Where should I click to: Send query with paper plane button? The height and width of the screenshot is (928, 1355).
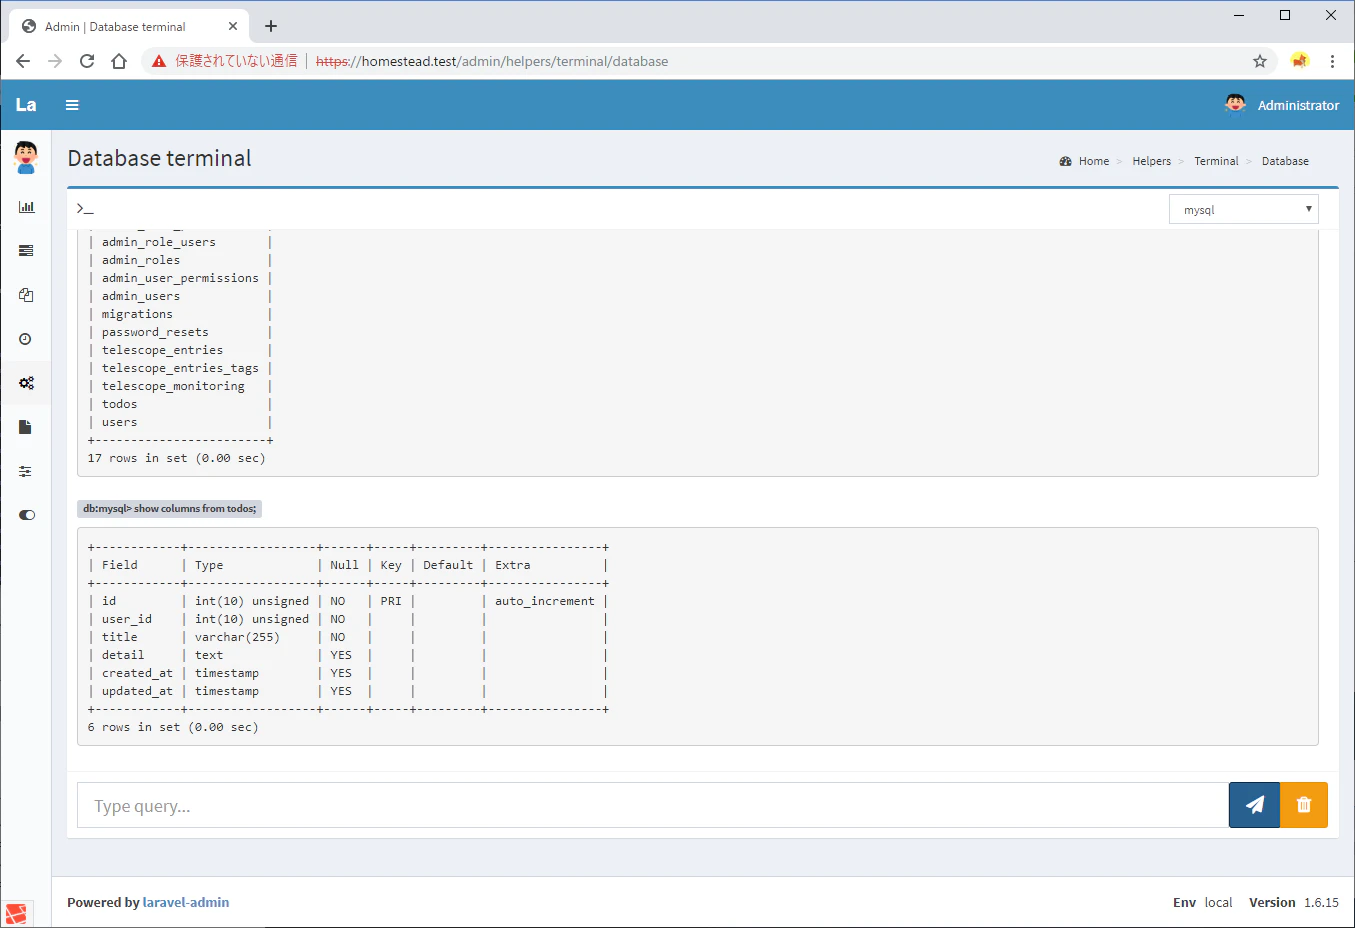tap(1254, 805)
